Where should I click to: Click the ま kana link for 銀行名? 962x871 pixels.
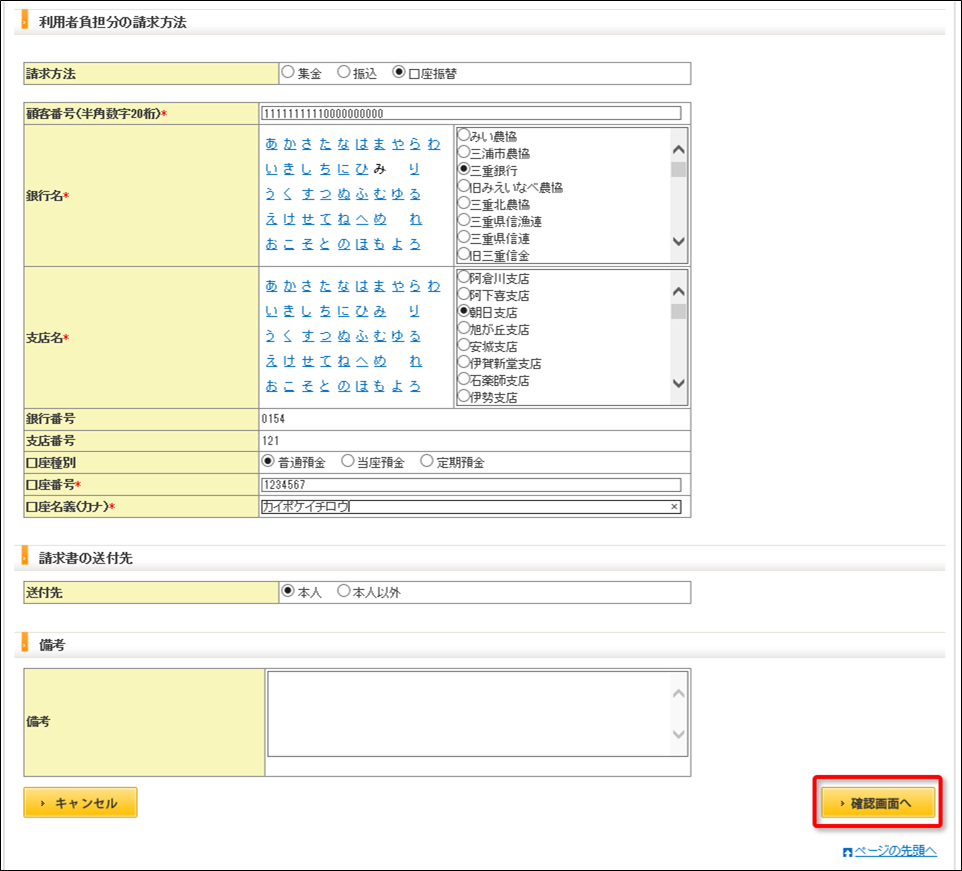(x=380, y=144)
